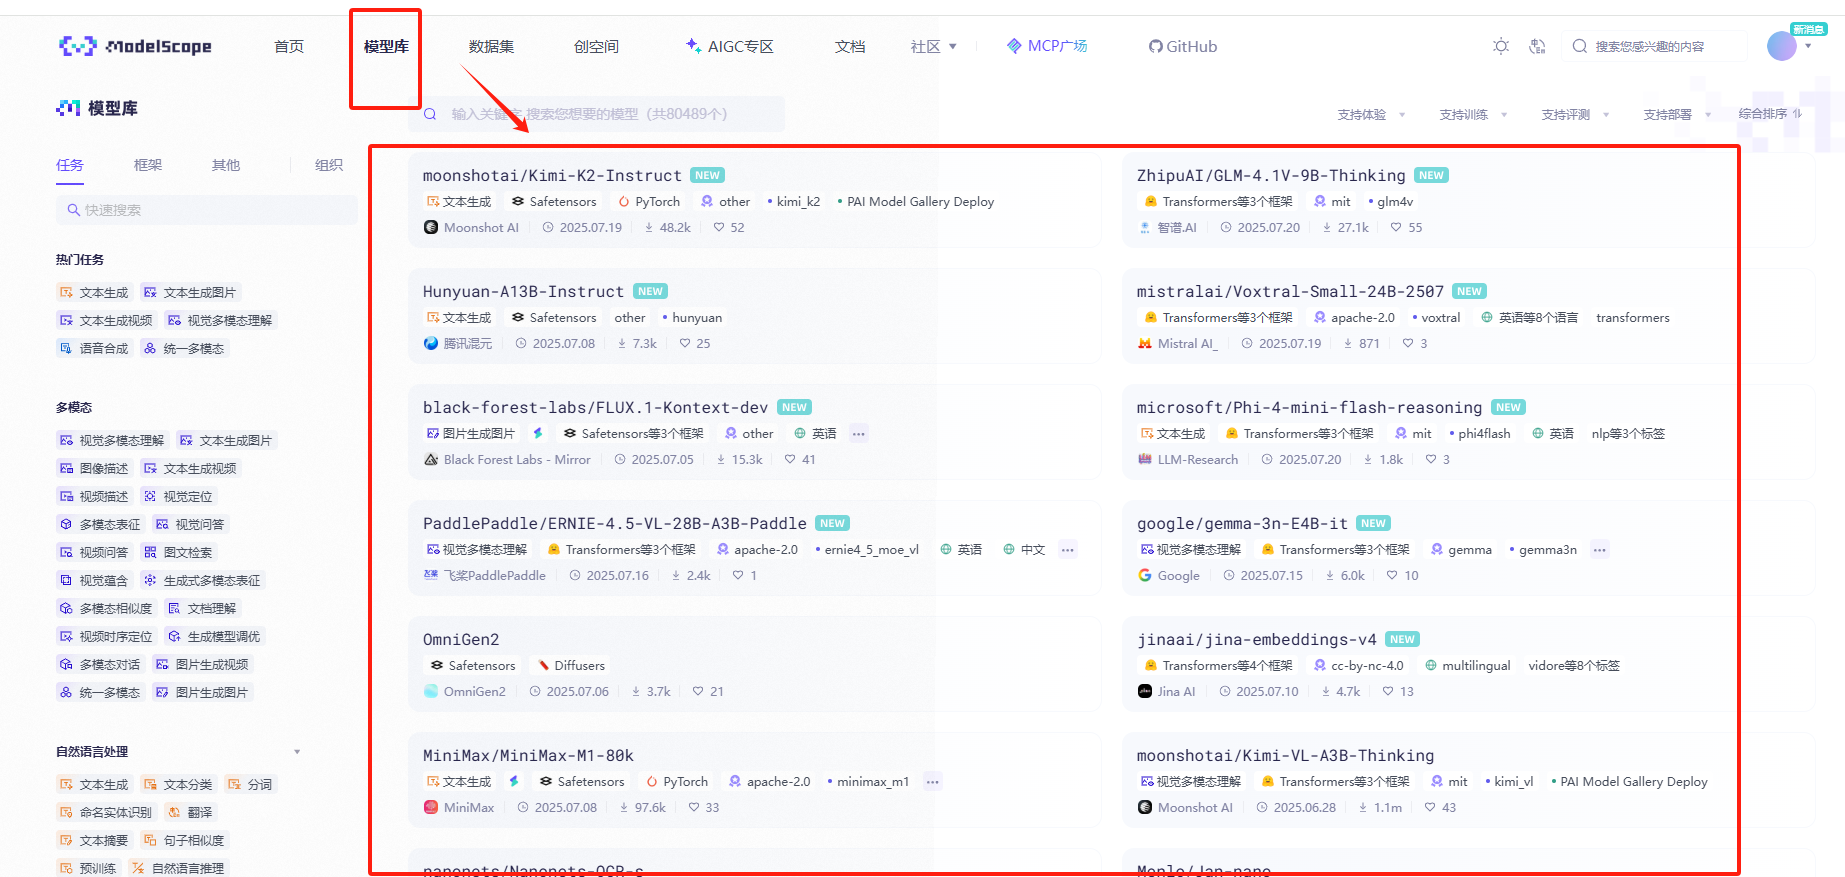Open 创空间 in the navigation bar
This screenshot has height=877, width=1845.
click(596, 46)
